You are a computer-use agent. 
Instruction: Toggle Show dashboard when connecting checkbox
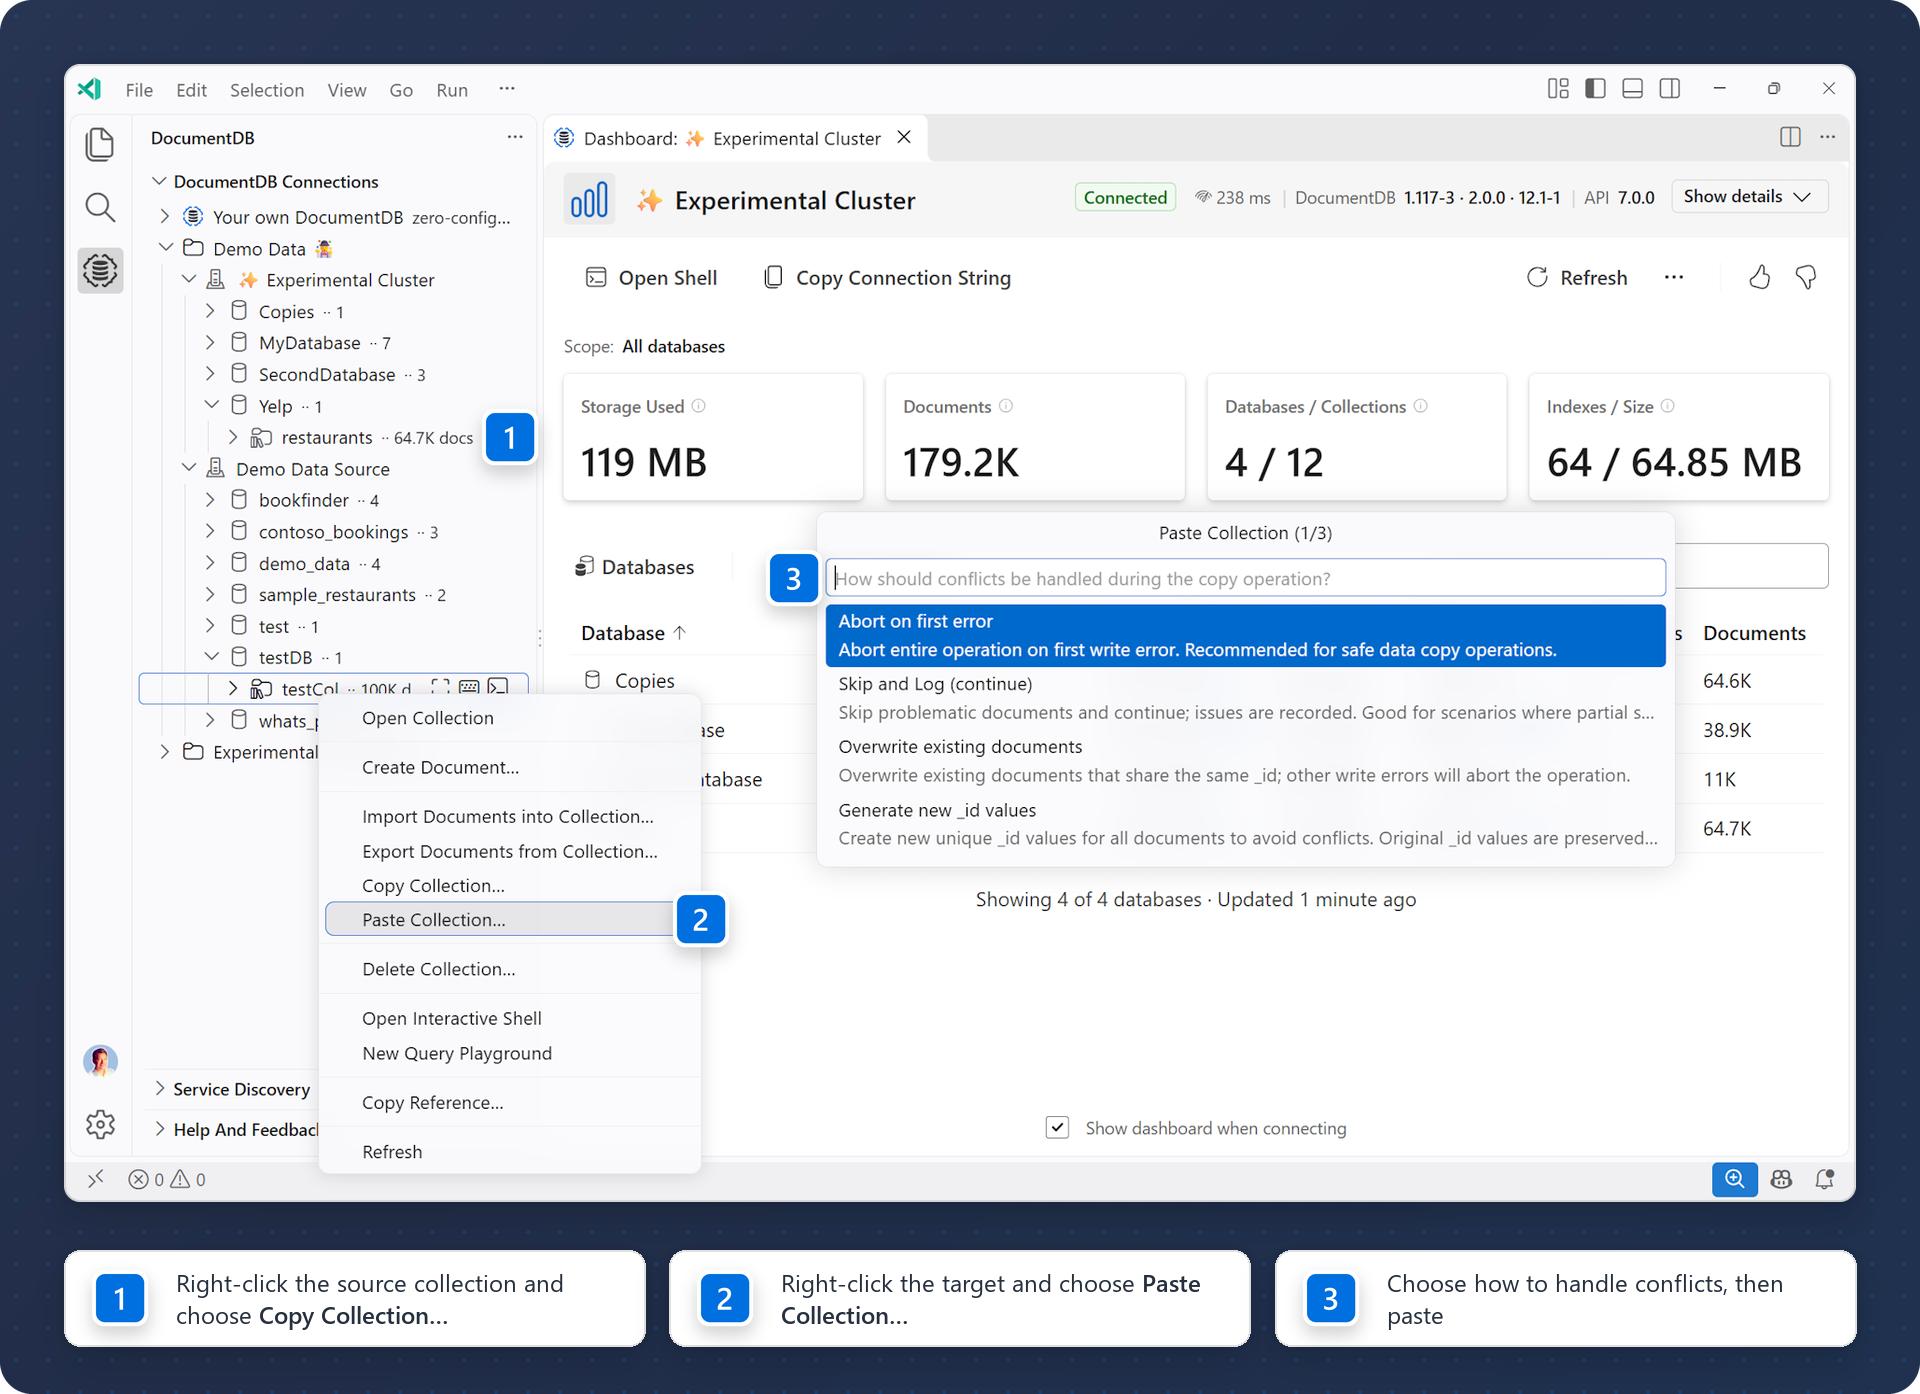coord(1057,1128)
